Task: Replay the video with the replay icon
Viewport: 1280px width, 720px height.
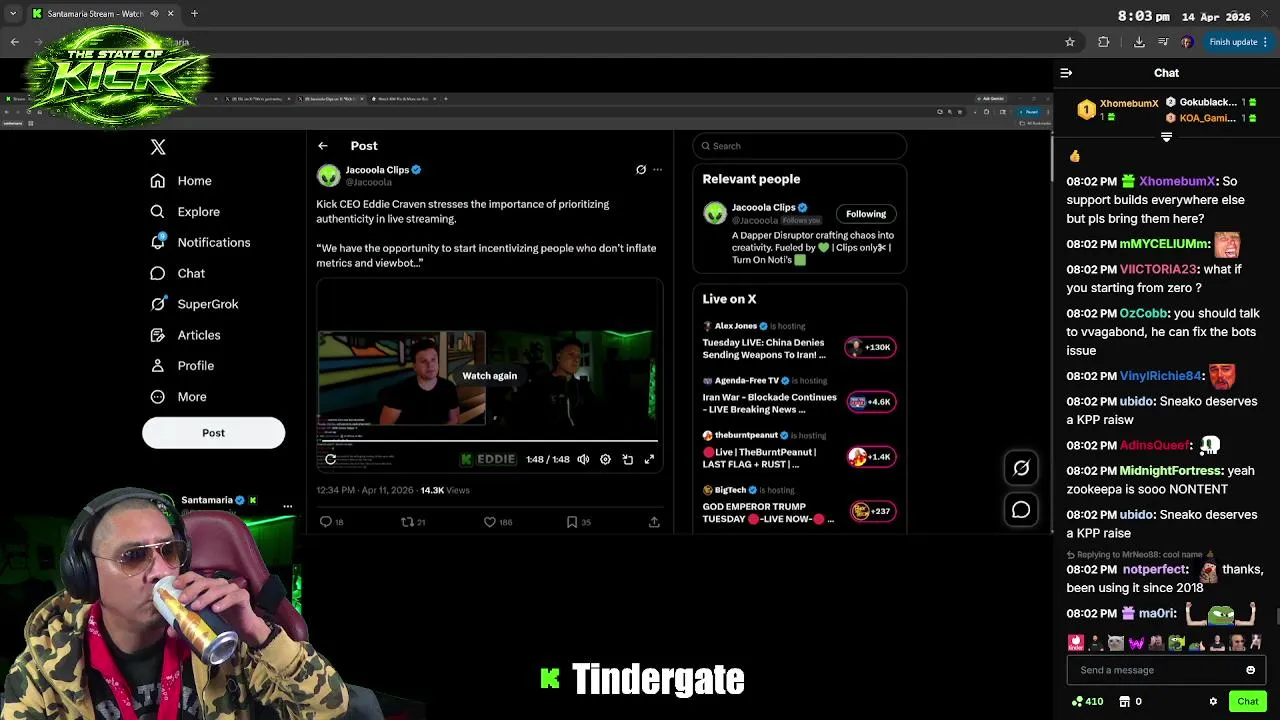Action: tap(330, 459)
